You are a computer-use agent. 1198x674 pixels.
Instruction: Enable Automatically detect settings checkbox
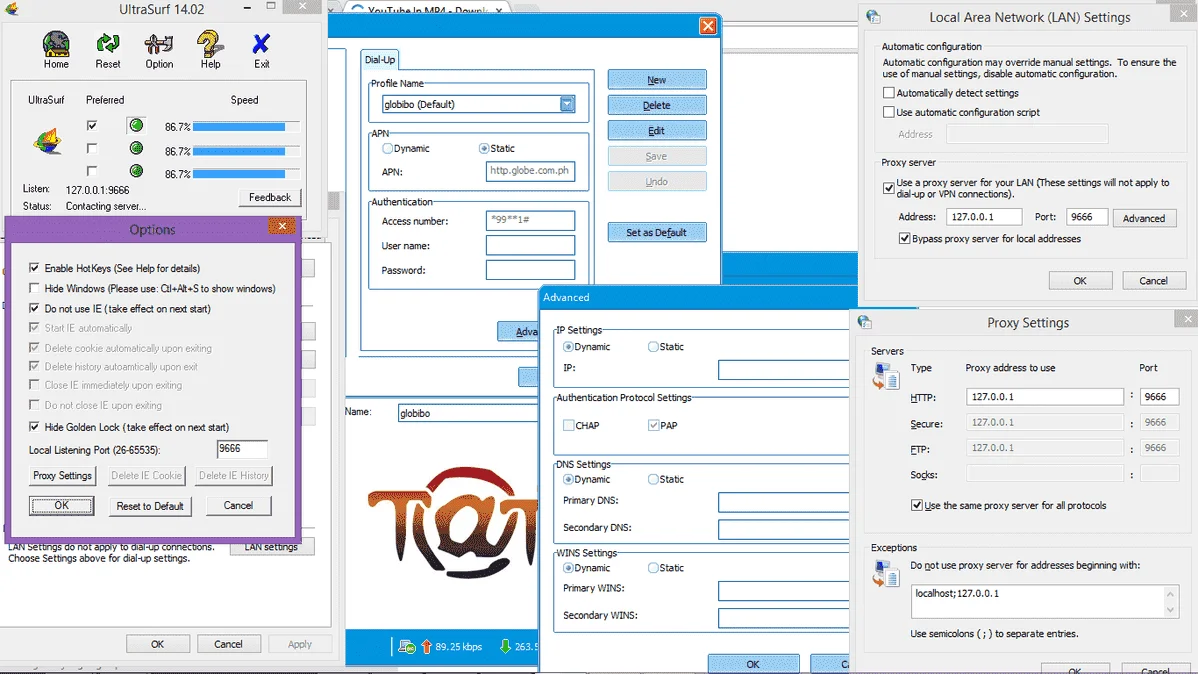889,92
